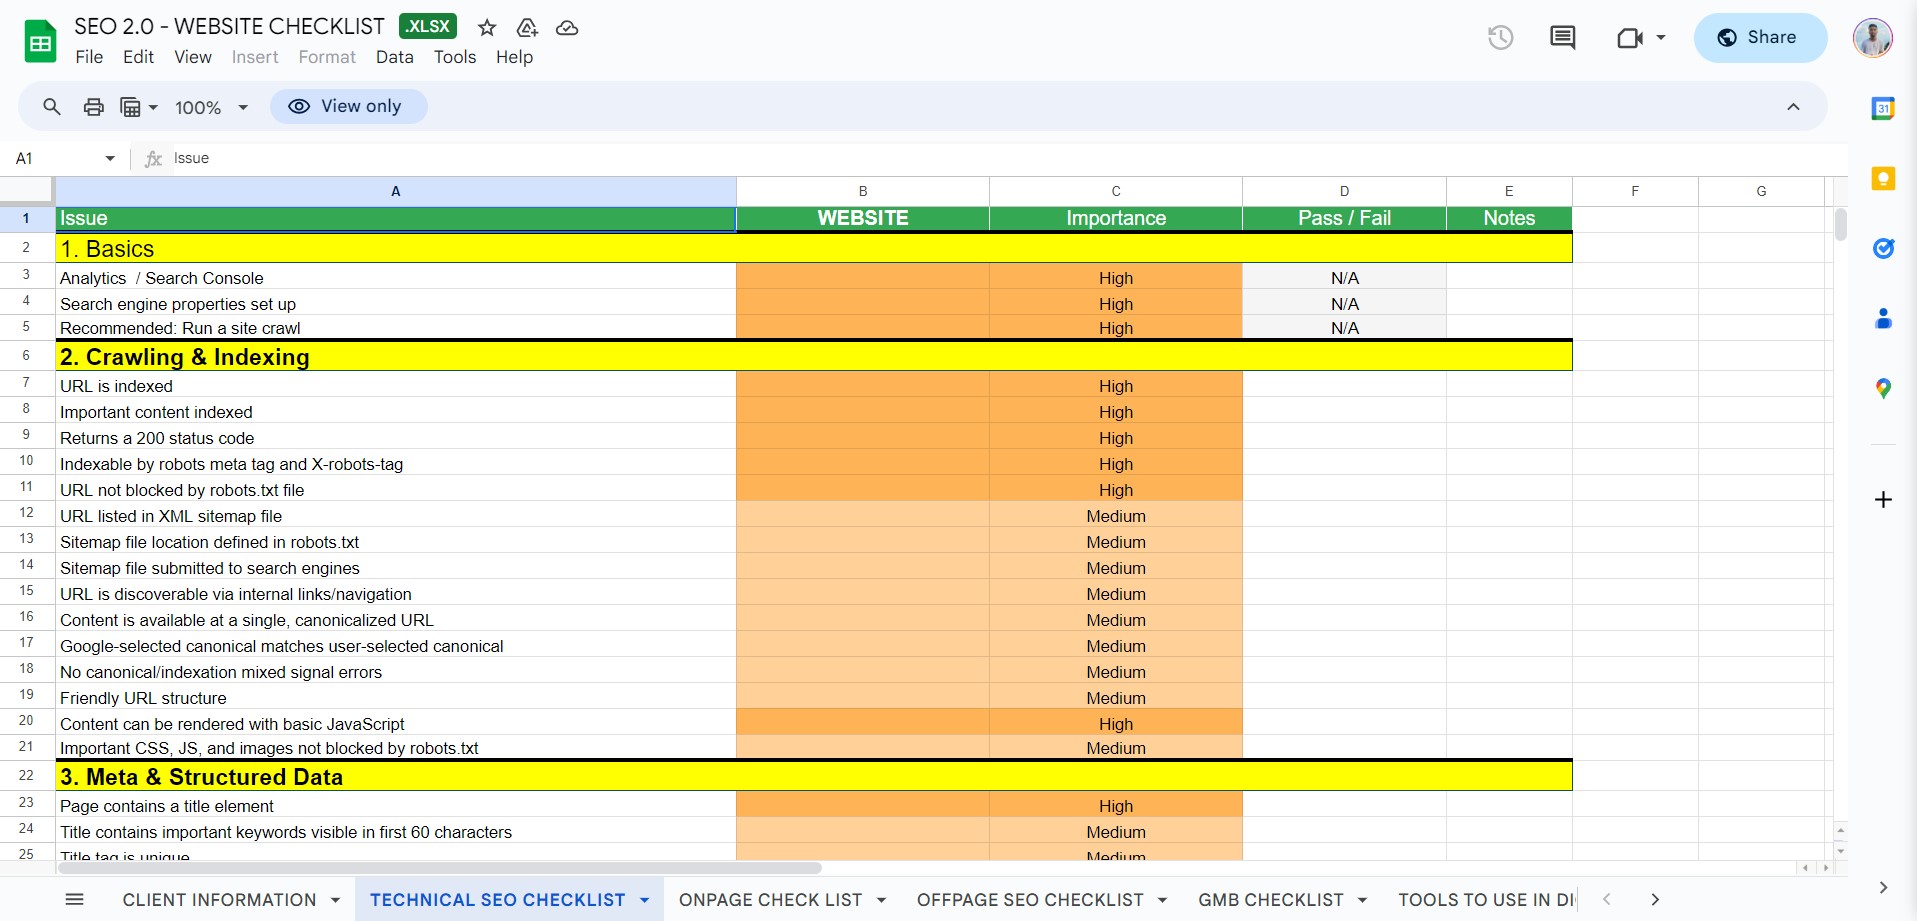The height and width of the screenshot is (921, 1917).
Task: Select N/A cell for Analytics row
Action: pyautogui.click(x=1344, y=278)
